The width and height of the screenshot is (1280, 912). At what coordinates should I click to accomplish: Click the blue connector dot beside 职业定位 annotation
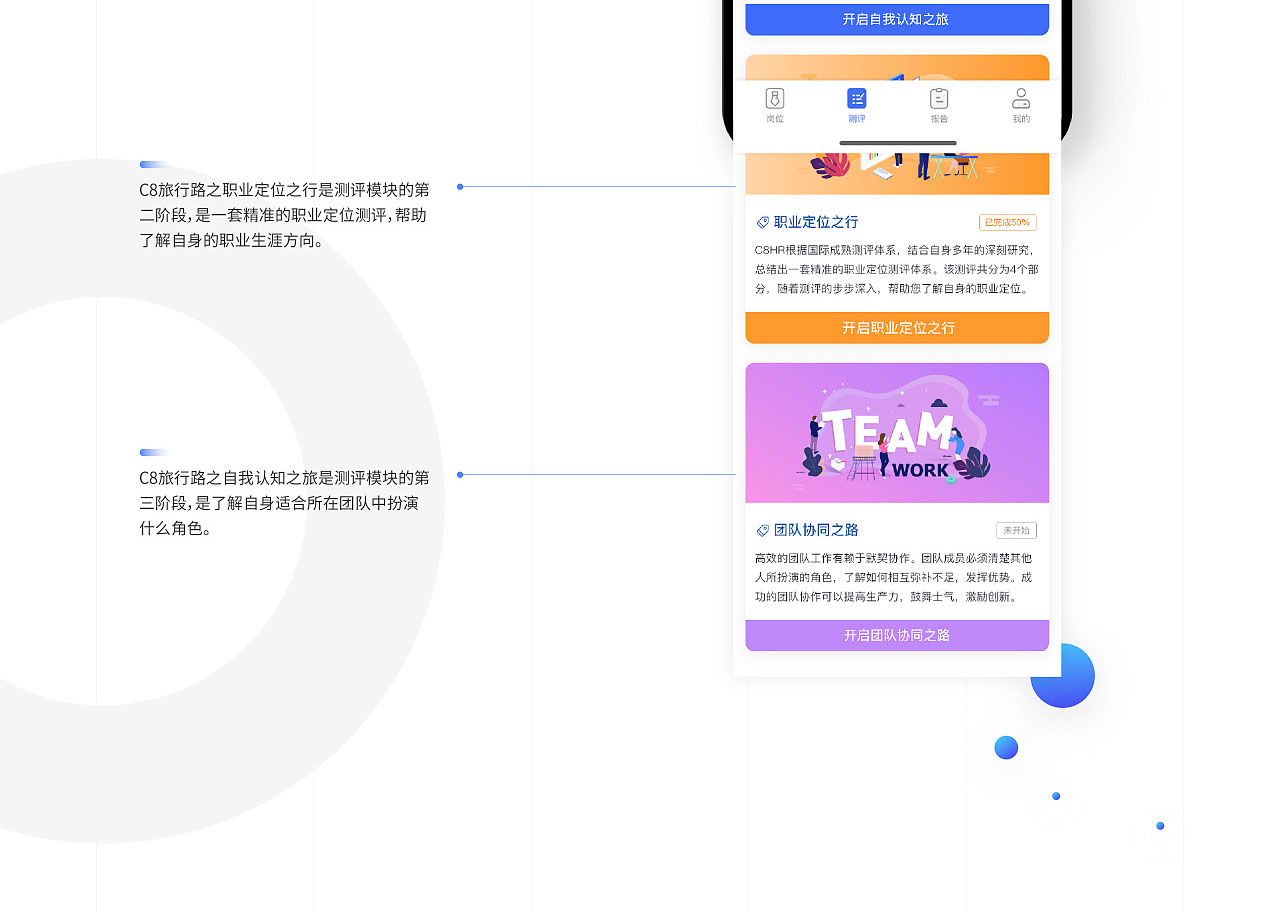pos(460,187)
